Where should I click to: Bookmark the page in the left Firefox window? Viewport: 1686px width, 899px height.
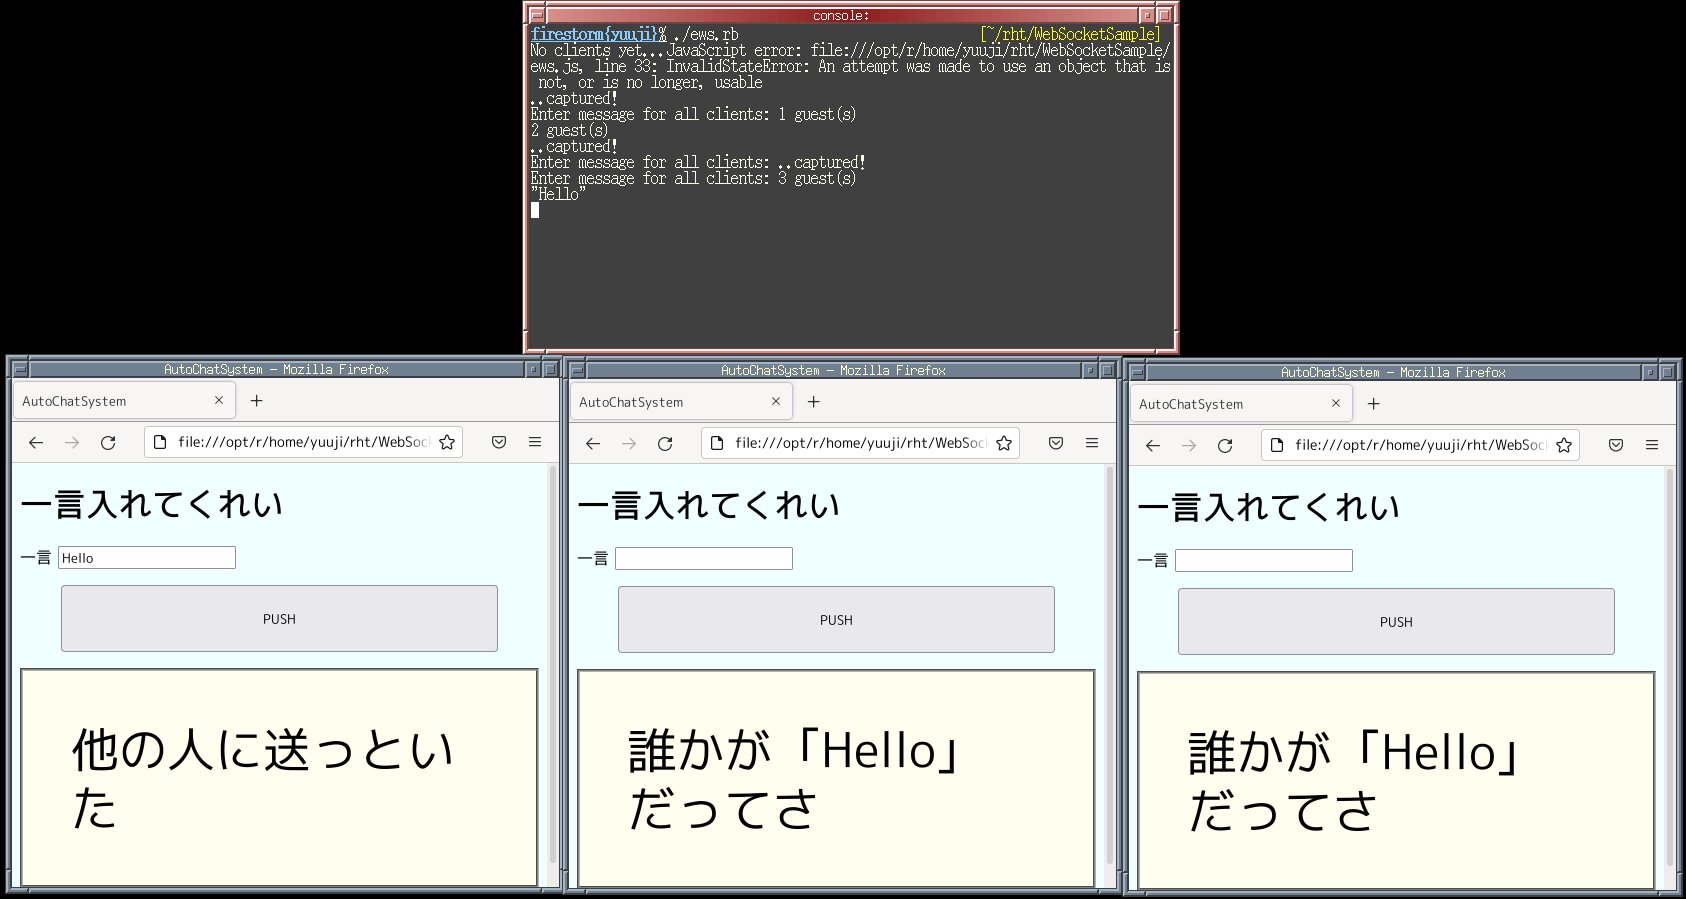click(x=447, y=443)
